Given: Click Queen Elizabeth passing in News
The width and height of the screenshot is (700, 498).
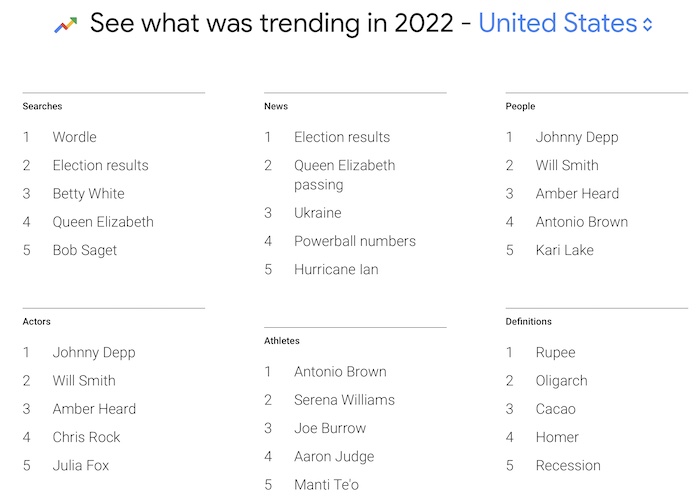Looking at the screenshot, I should 344,175.
